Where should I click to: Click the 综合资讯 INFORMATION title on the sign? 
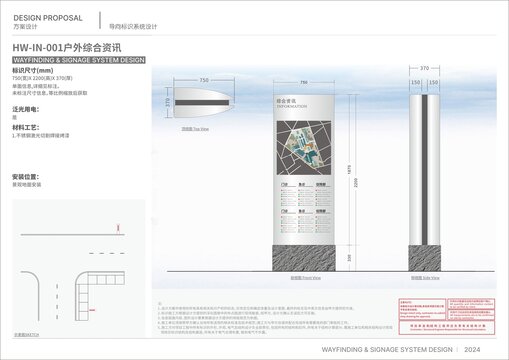(292, 103)
